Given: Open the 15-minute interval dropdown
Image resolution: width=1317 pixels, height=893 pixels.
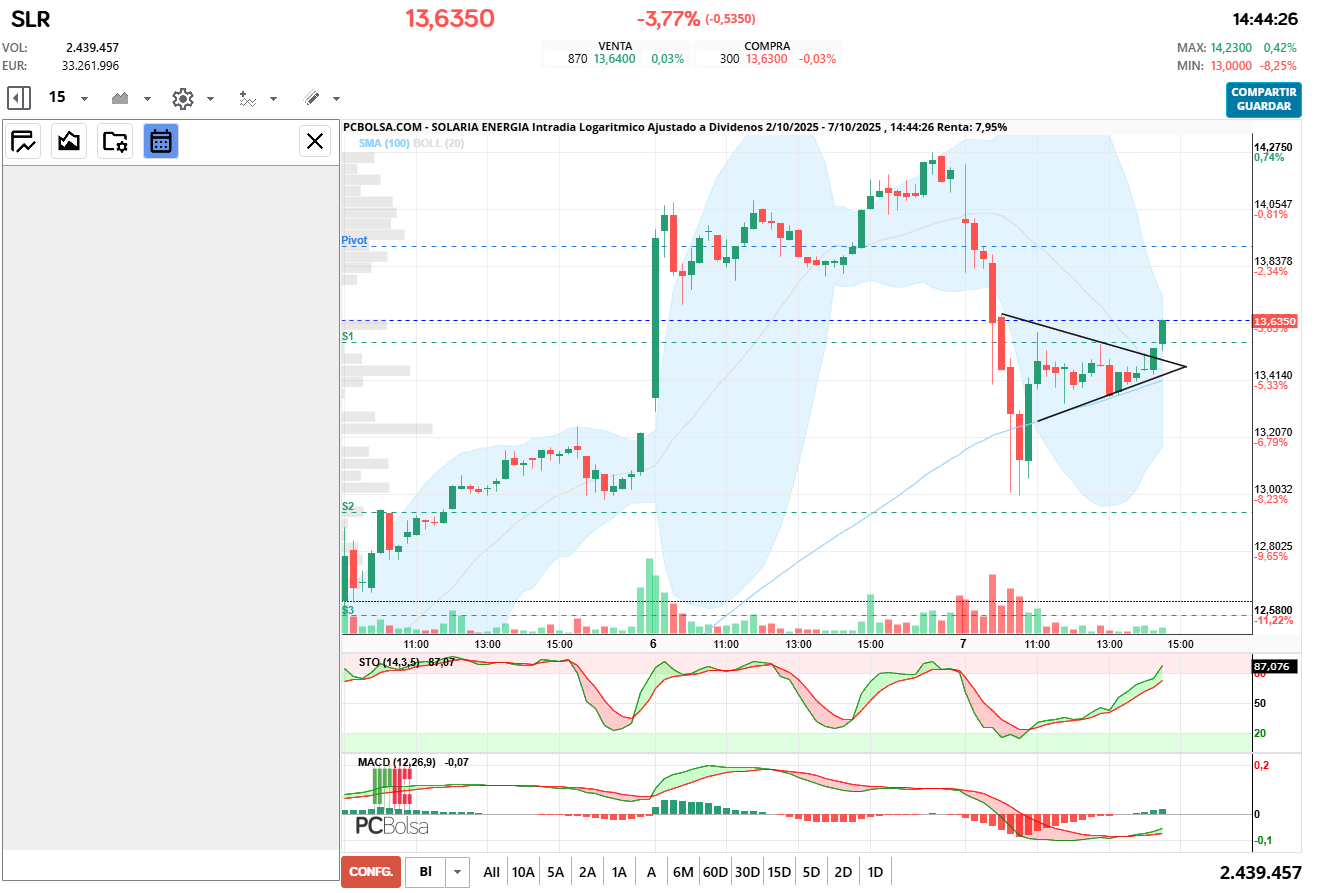Looking at the screenshot, I should (84, 99).
